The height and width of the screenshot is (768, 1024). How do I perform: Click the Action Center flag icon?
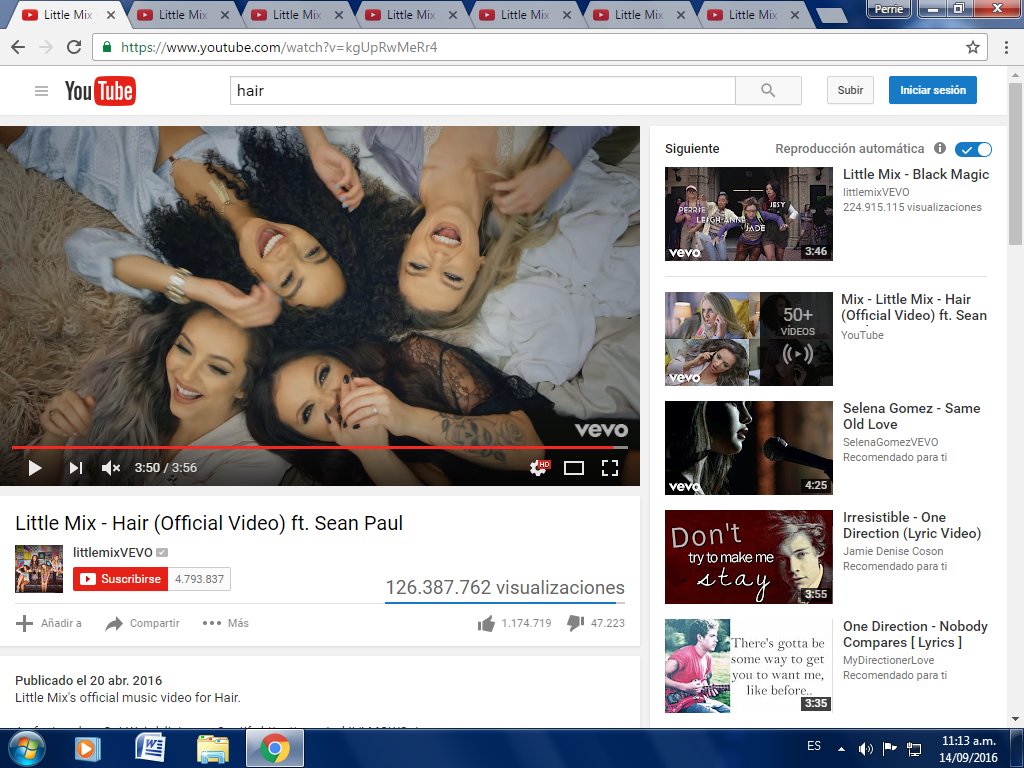click(x=889, y=748)
